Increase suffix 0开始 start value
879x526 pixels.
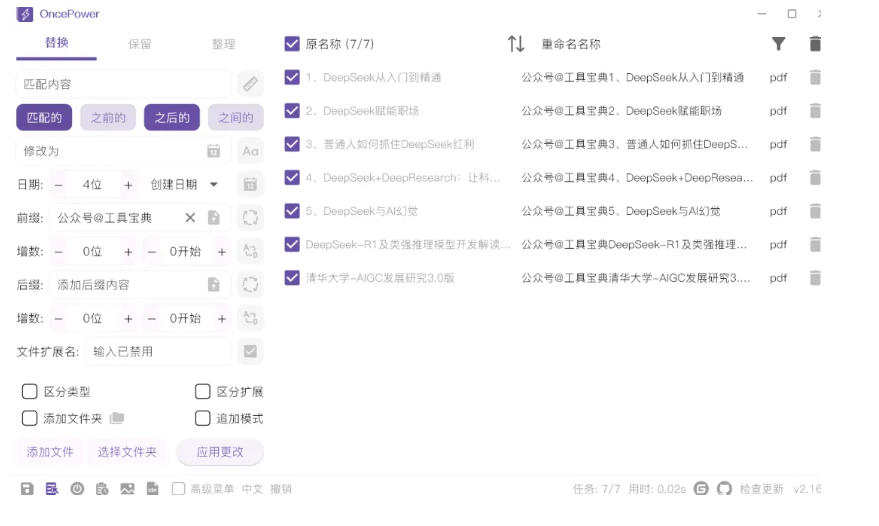click(x=222, y=318)
